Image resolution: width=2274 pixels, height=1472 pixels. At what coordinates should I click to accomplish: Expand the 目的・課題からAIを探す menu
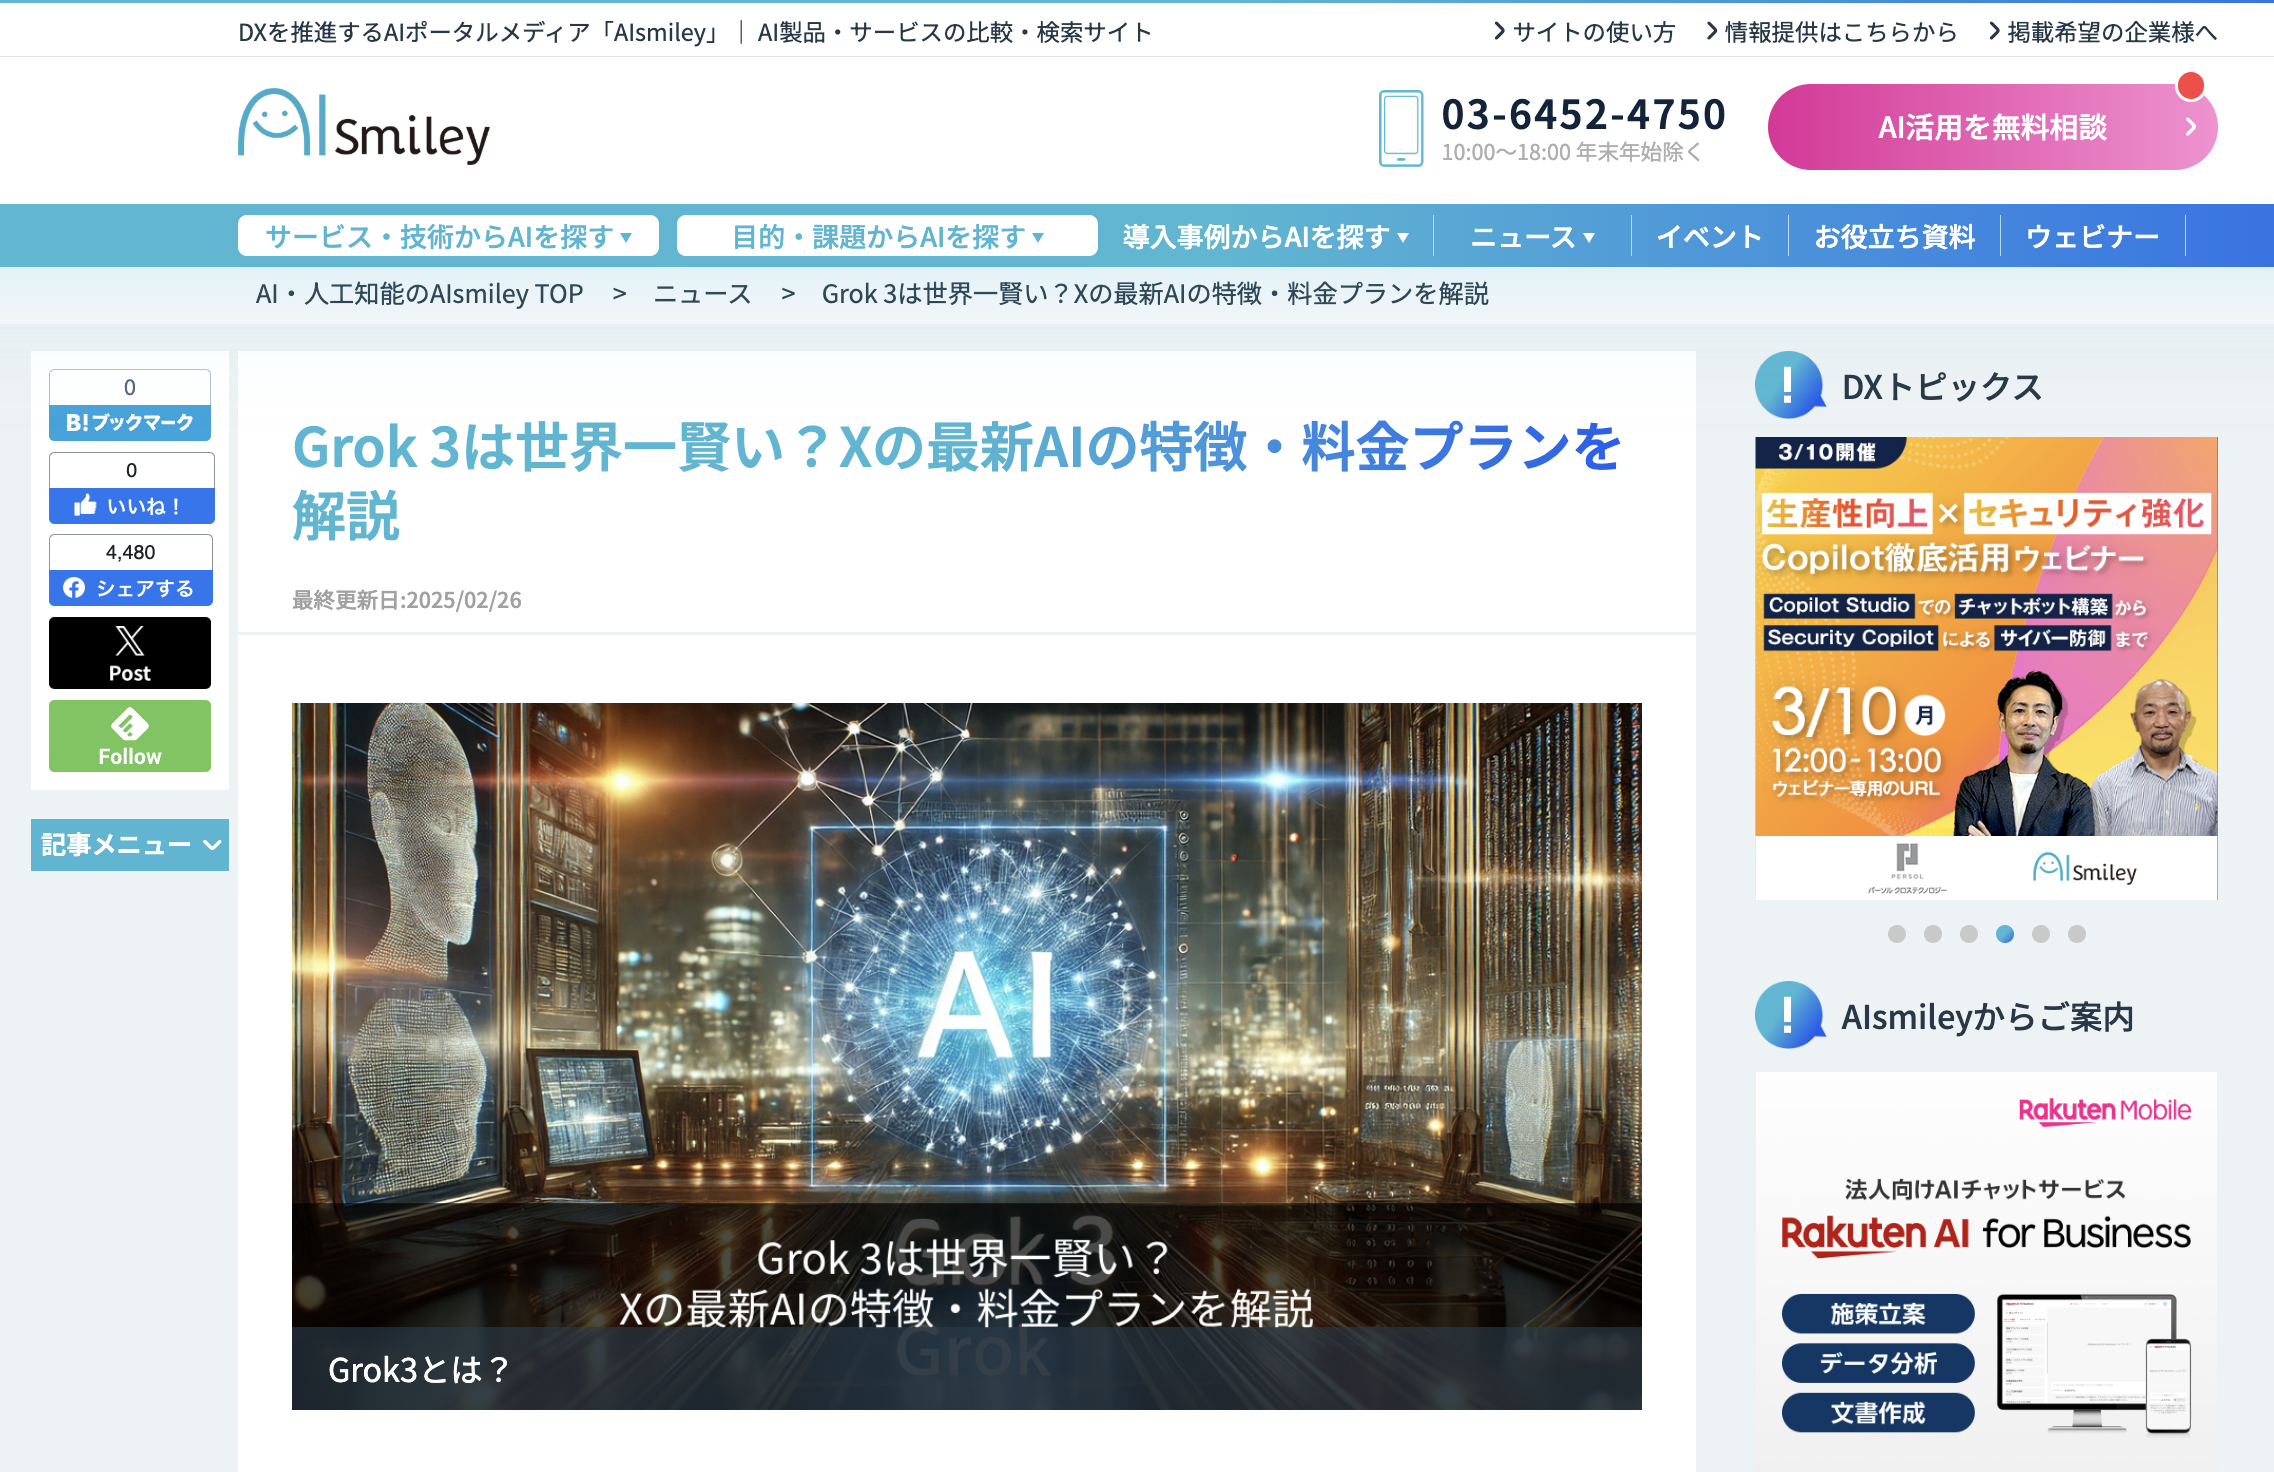coord(887,236)
